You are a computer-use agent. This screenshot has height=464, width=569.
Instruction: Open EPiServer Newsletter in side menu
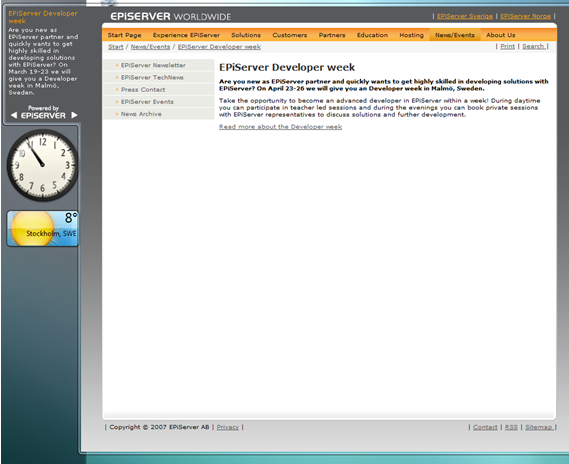(158, 65)
